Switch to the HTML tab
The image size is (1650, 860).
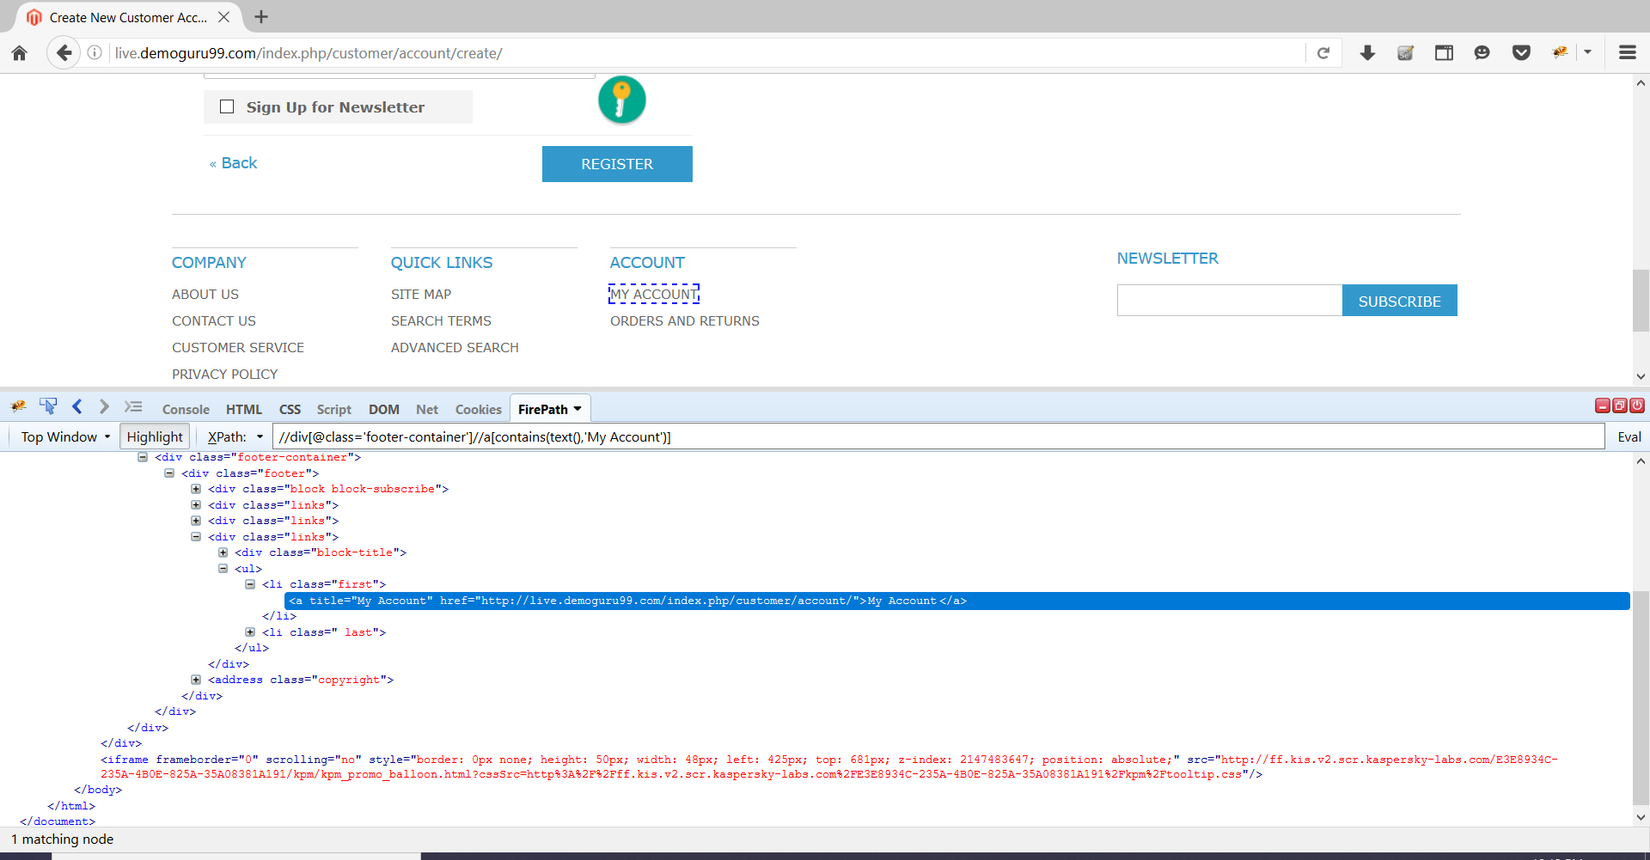click(244, 409)
